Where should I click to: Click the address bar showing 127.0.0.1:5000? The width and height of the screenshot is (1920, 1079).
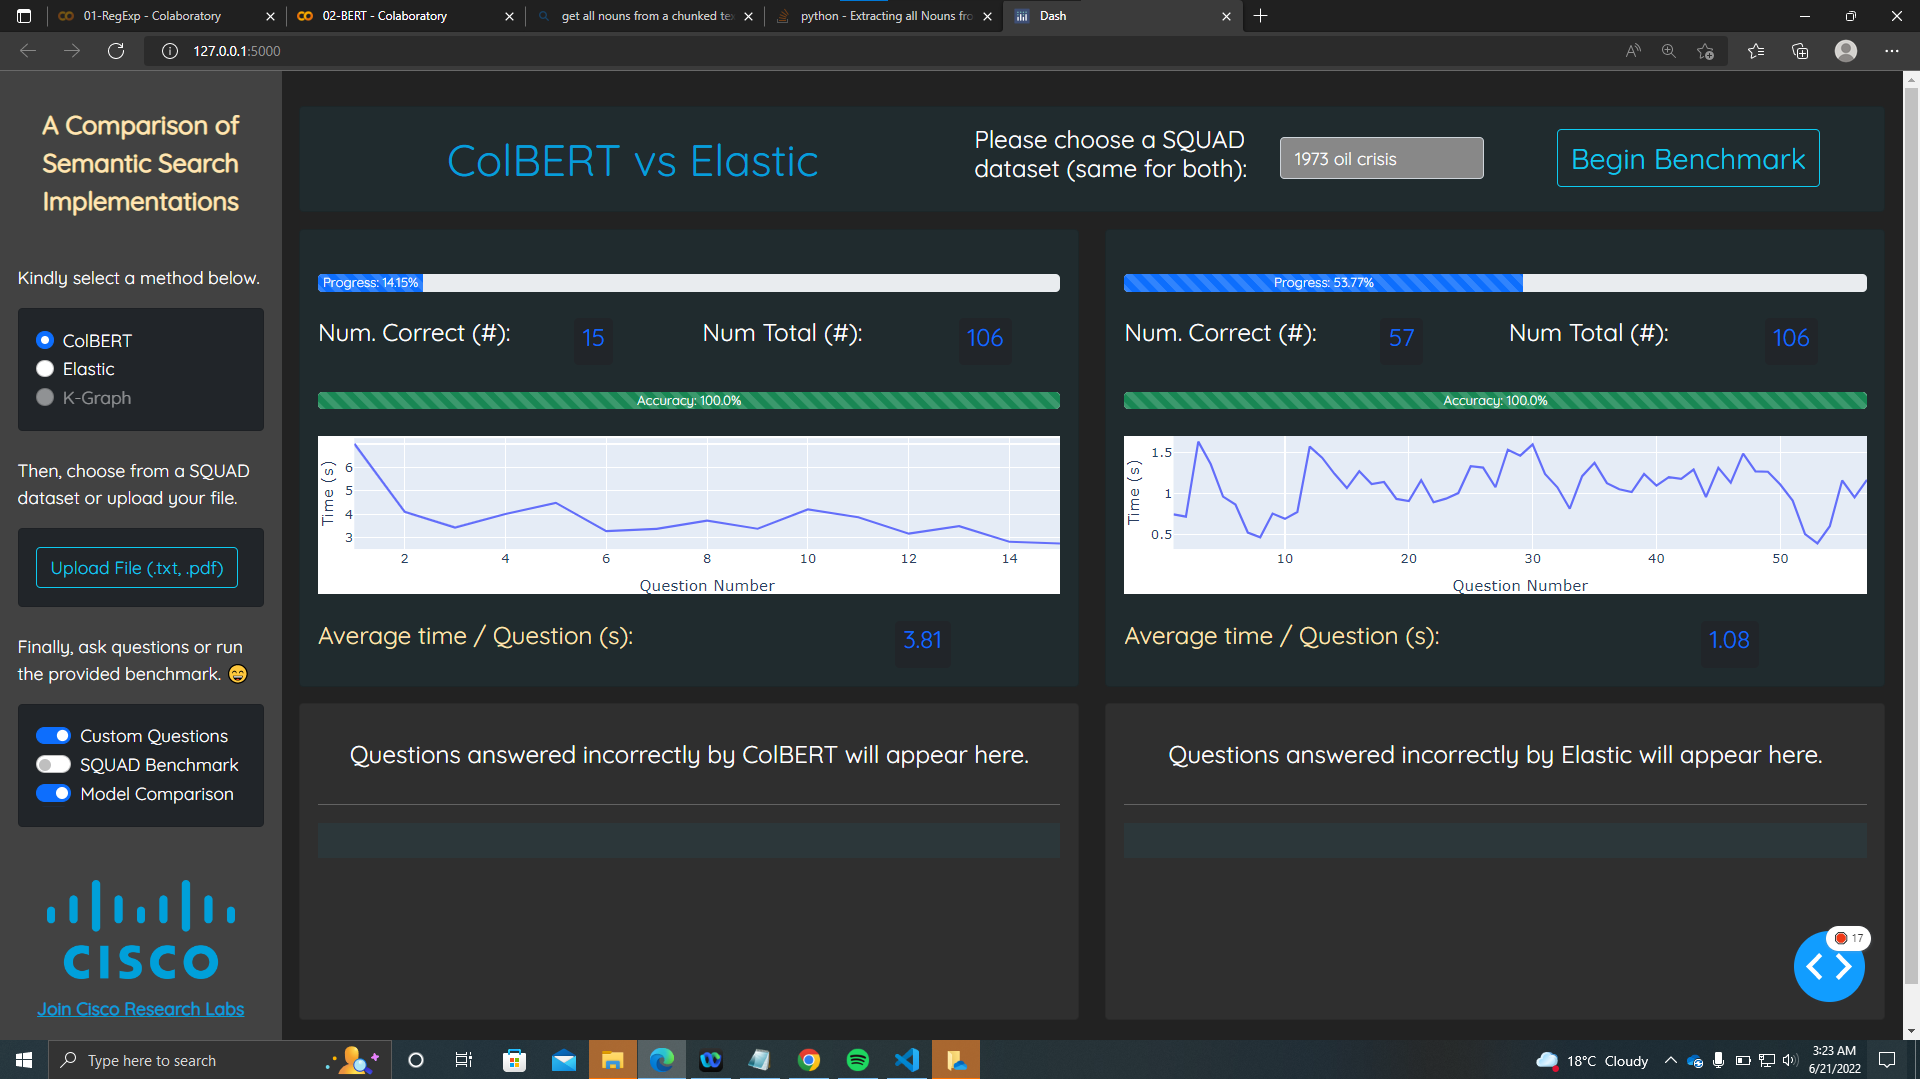880,51
